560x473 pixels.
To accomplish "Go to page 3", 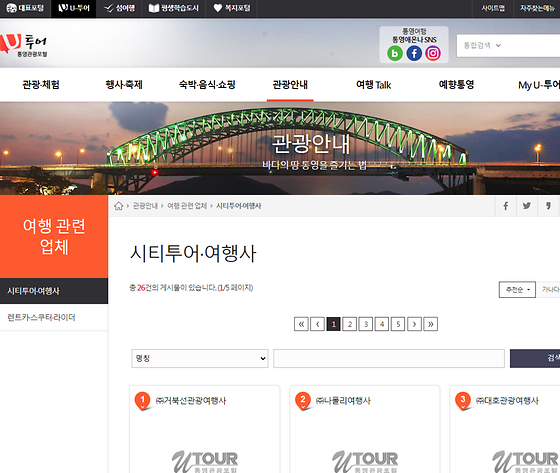I will point(366,324).
